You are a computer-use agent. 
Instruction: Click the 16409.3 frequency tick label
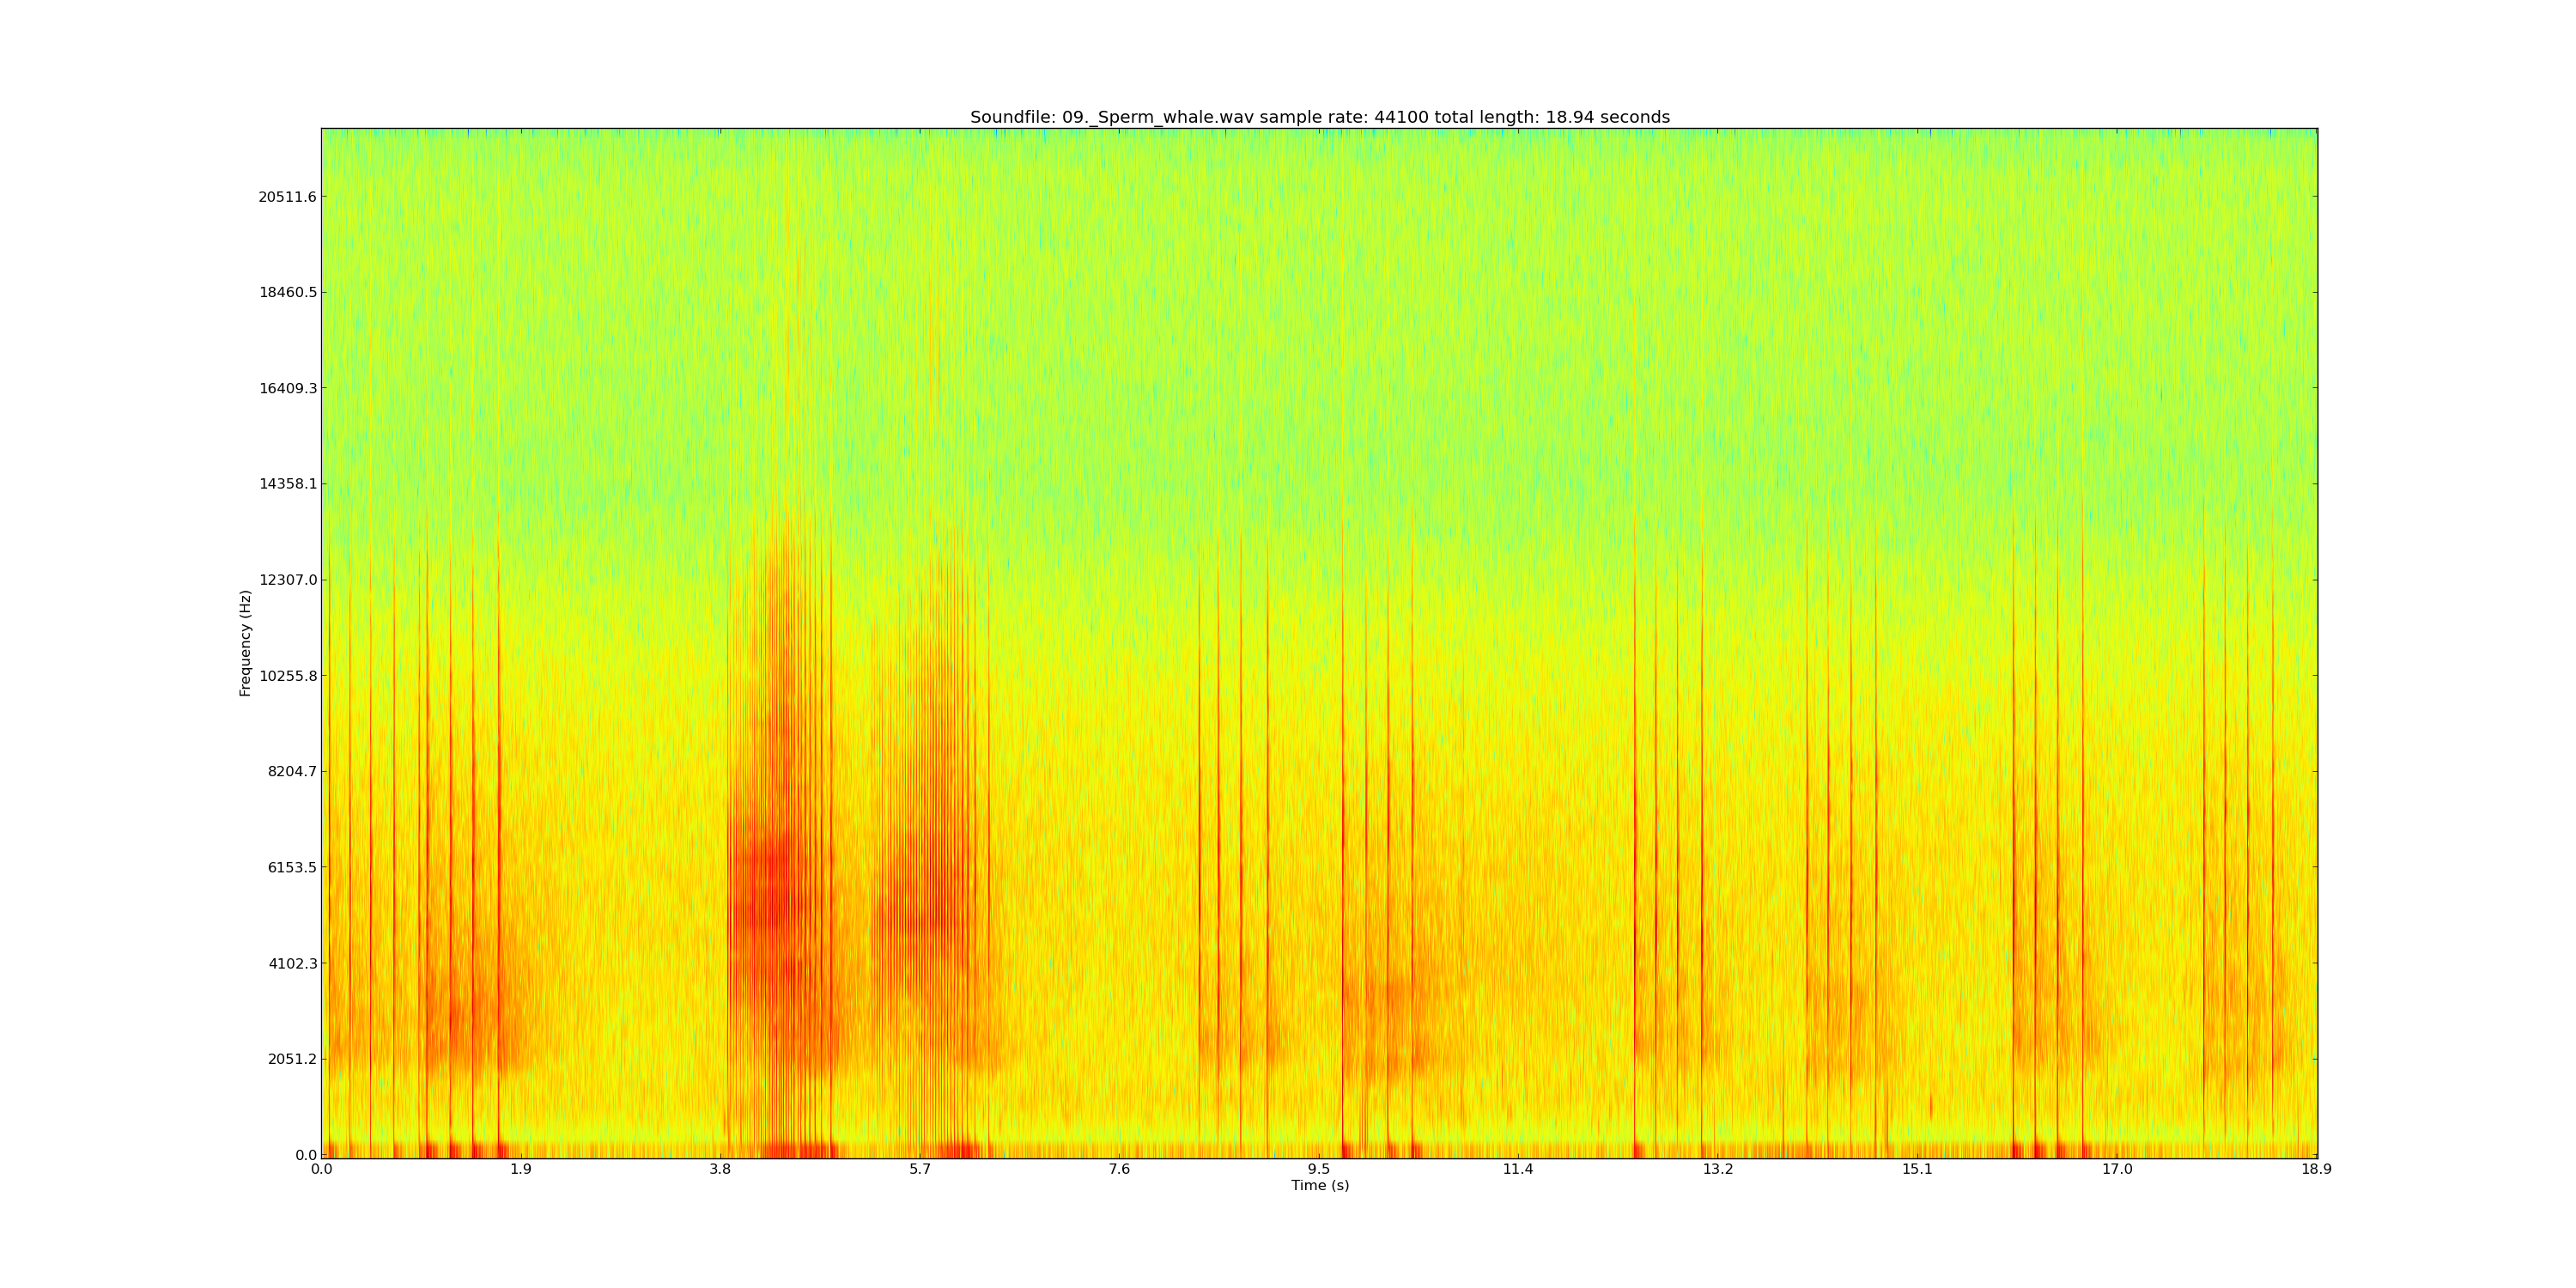pos(287,388)
